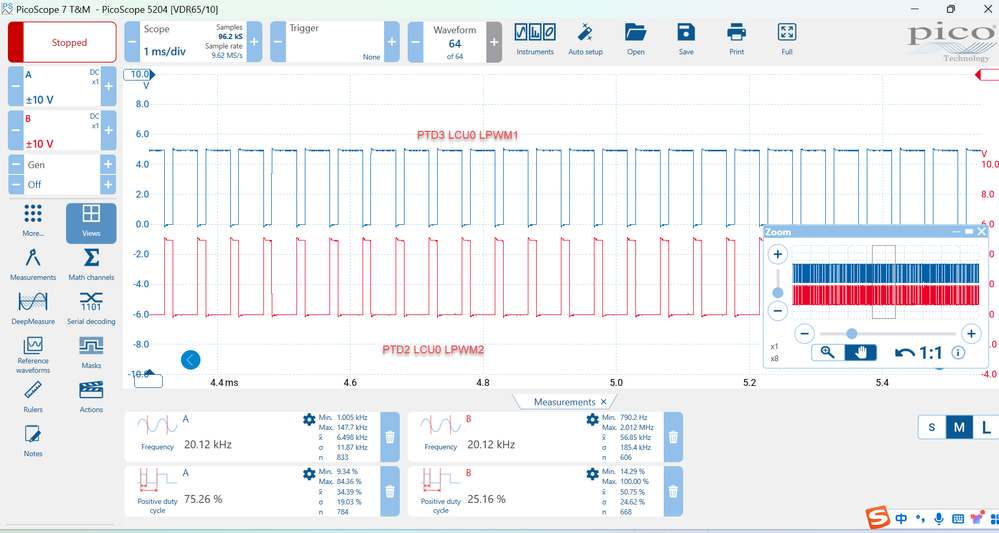The height and width of the screenshot is (533, 999).
Task: Open the Actions tool
Action: pos(91,397)
